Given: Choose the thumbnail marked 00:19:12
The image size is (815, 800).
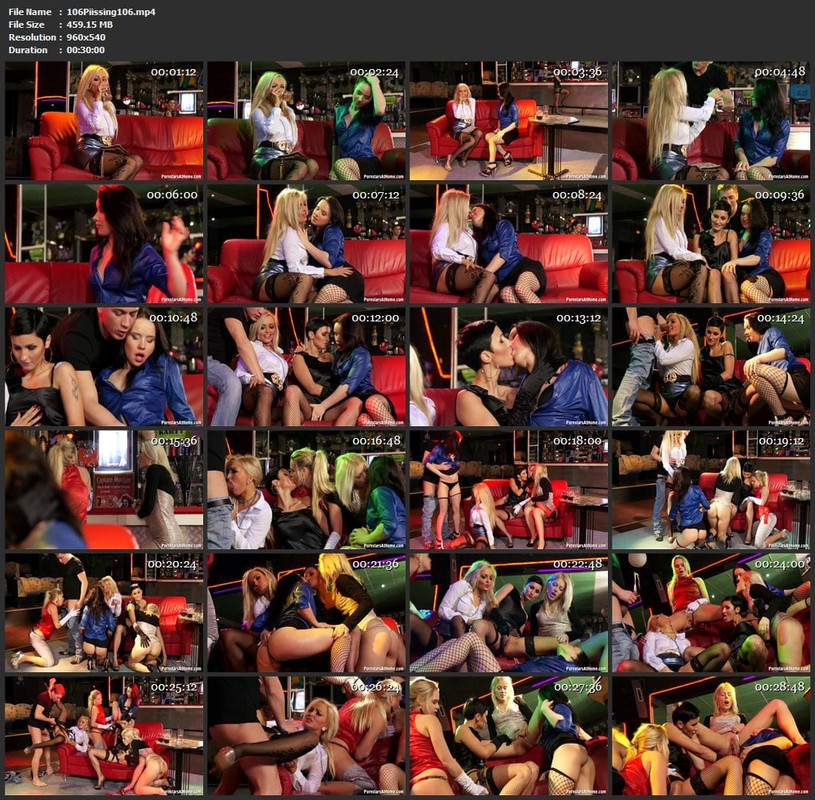Looking at the screenshot, I should (711, 490).
